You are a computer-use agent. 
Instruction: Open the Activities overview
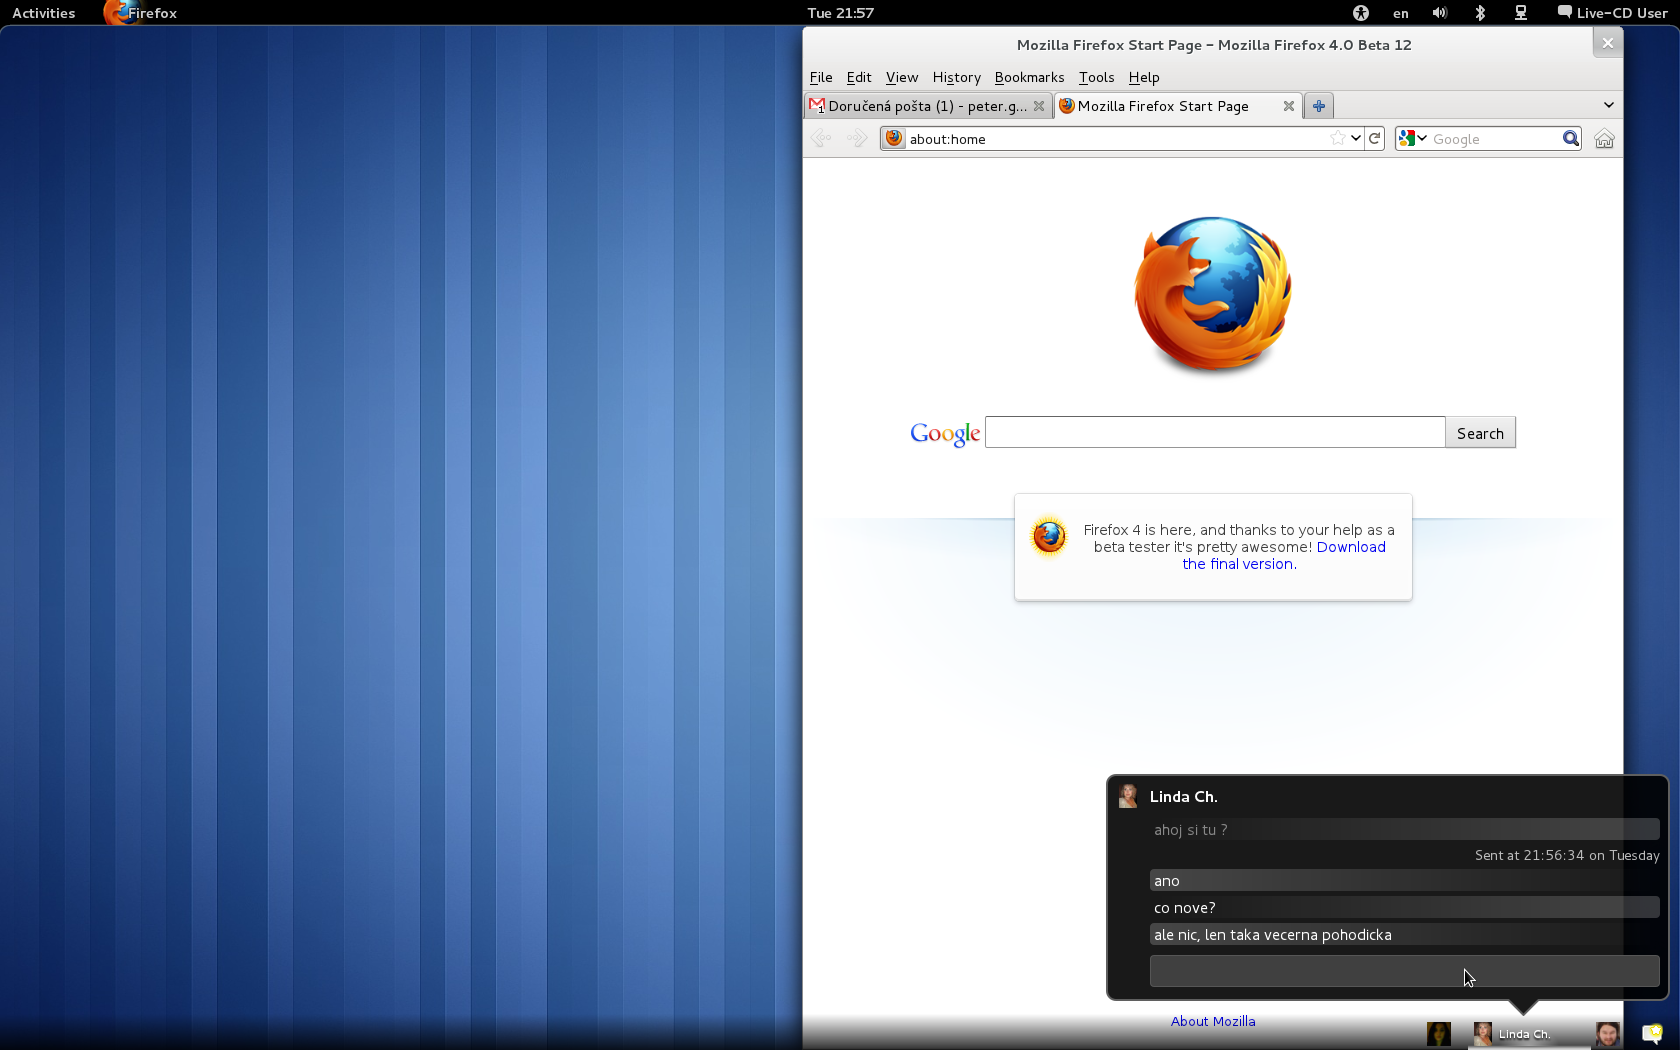44,13
